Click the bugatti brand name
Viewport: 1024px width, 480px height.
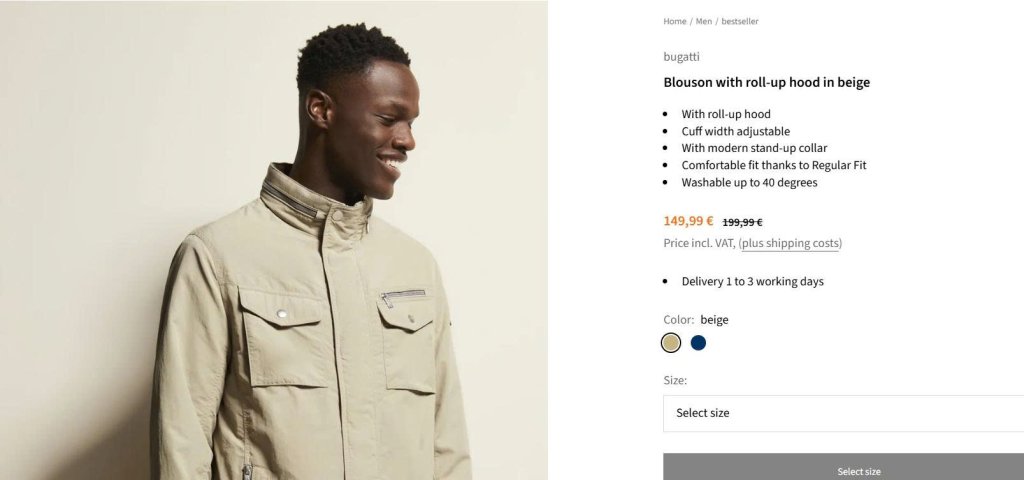[681, 57]
